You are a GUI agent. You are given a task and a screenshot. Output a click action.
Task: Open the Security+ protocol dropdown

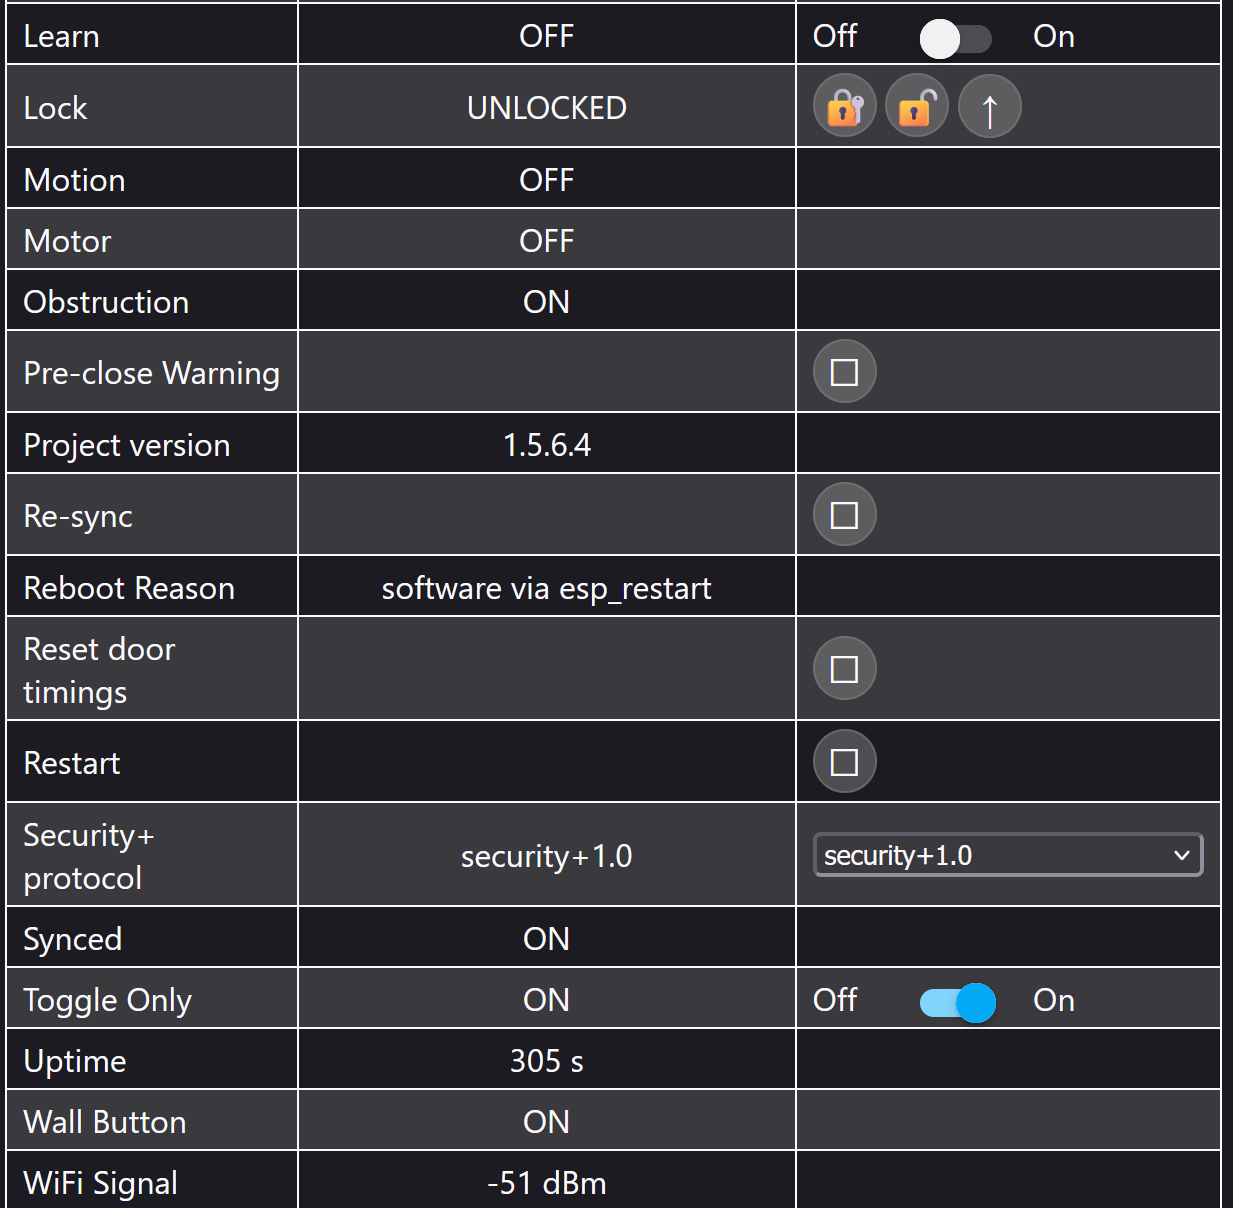point(1007,856)
